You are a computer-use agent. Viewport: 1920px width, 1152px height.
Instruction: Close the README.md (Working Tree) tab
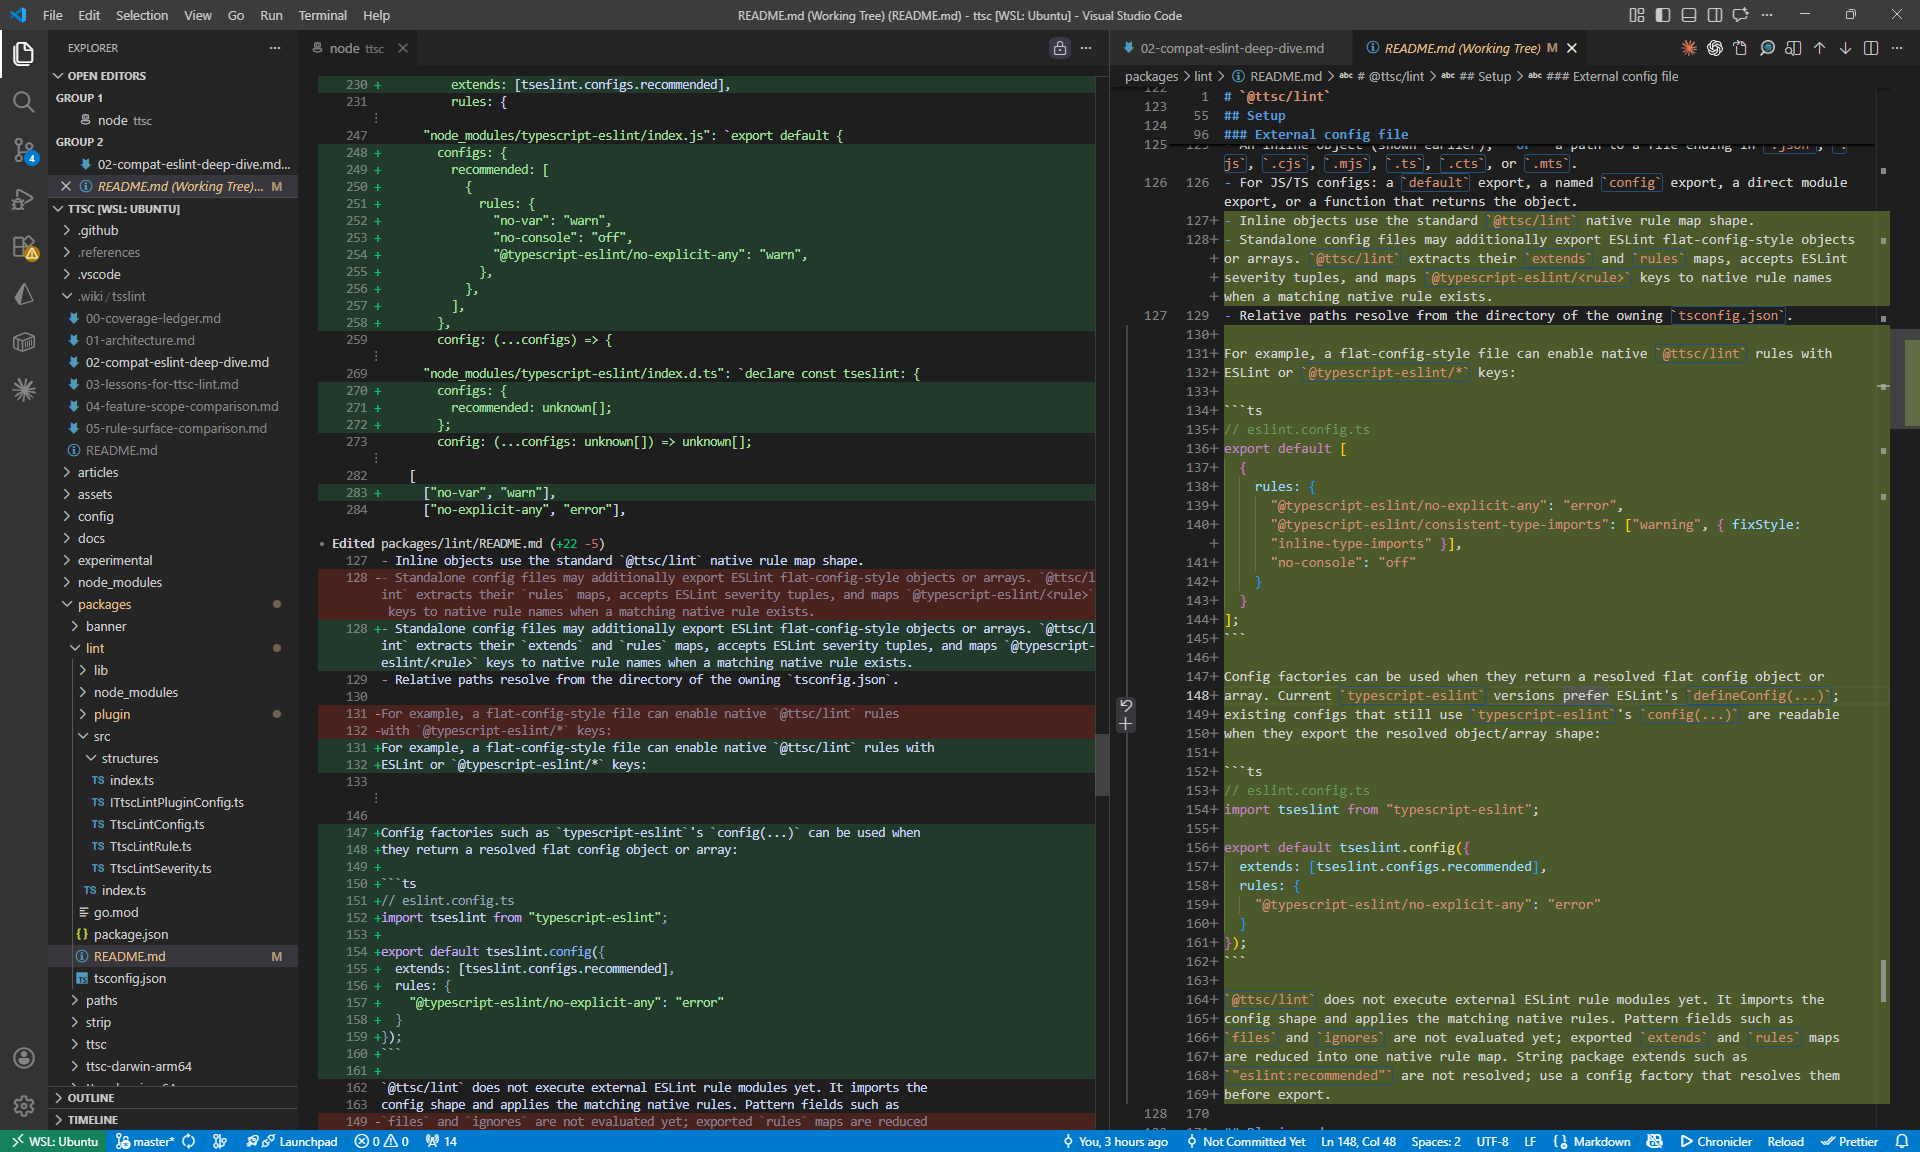click(1572, 48)
